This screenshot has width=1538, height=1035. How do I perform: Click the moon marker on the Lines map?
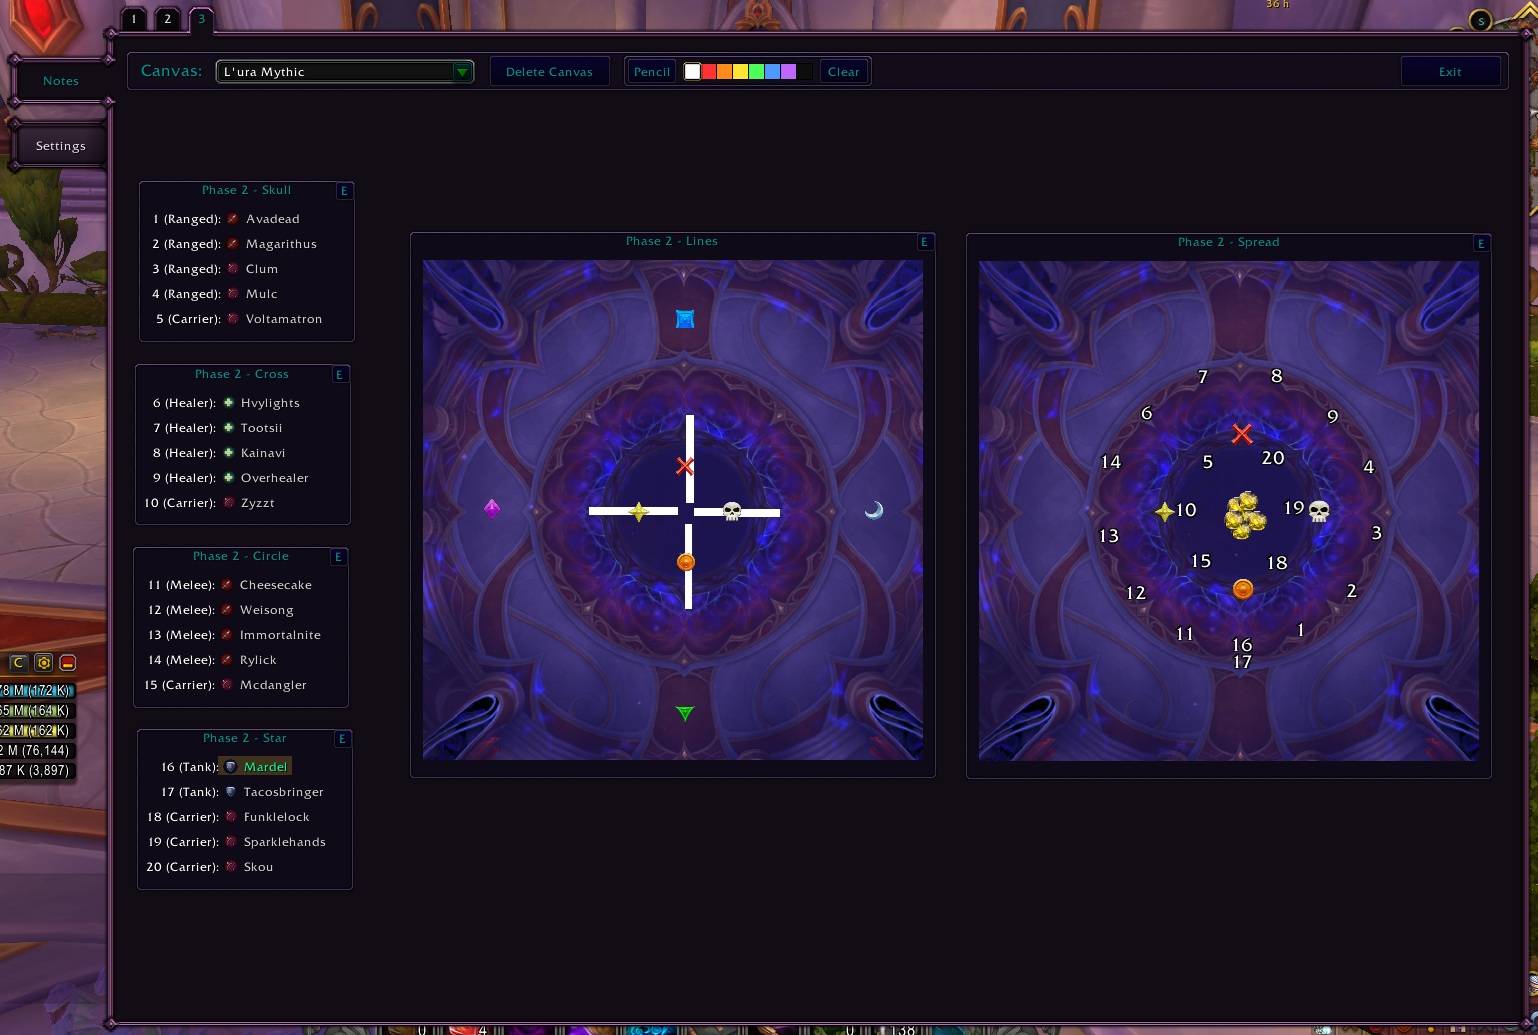[874, 510]
